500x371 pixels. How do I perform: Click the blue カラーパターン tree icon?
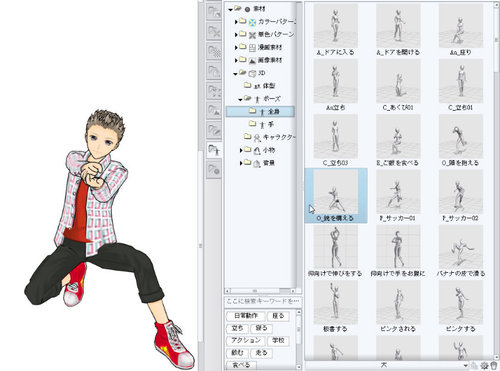click(x=253, y=22)
